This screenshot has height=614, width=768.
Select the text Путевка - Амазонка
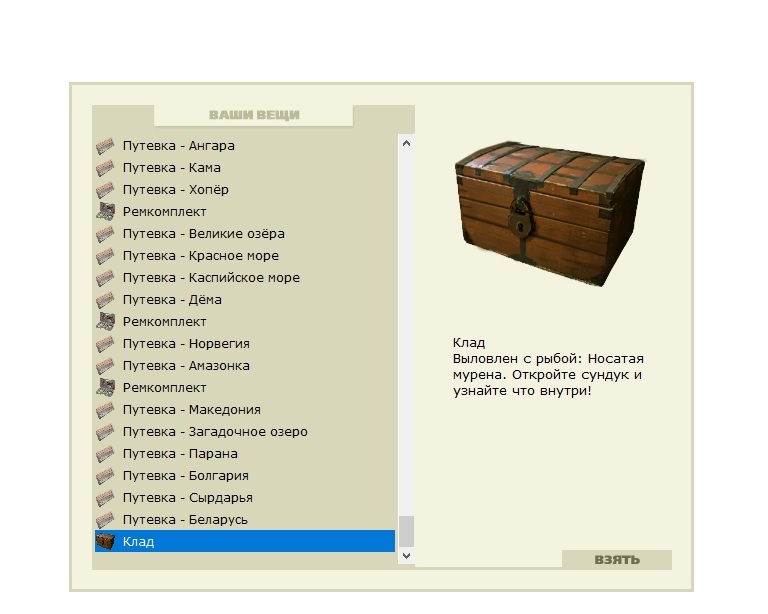(x=186, y=366)
